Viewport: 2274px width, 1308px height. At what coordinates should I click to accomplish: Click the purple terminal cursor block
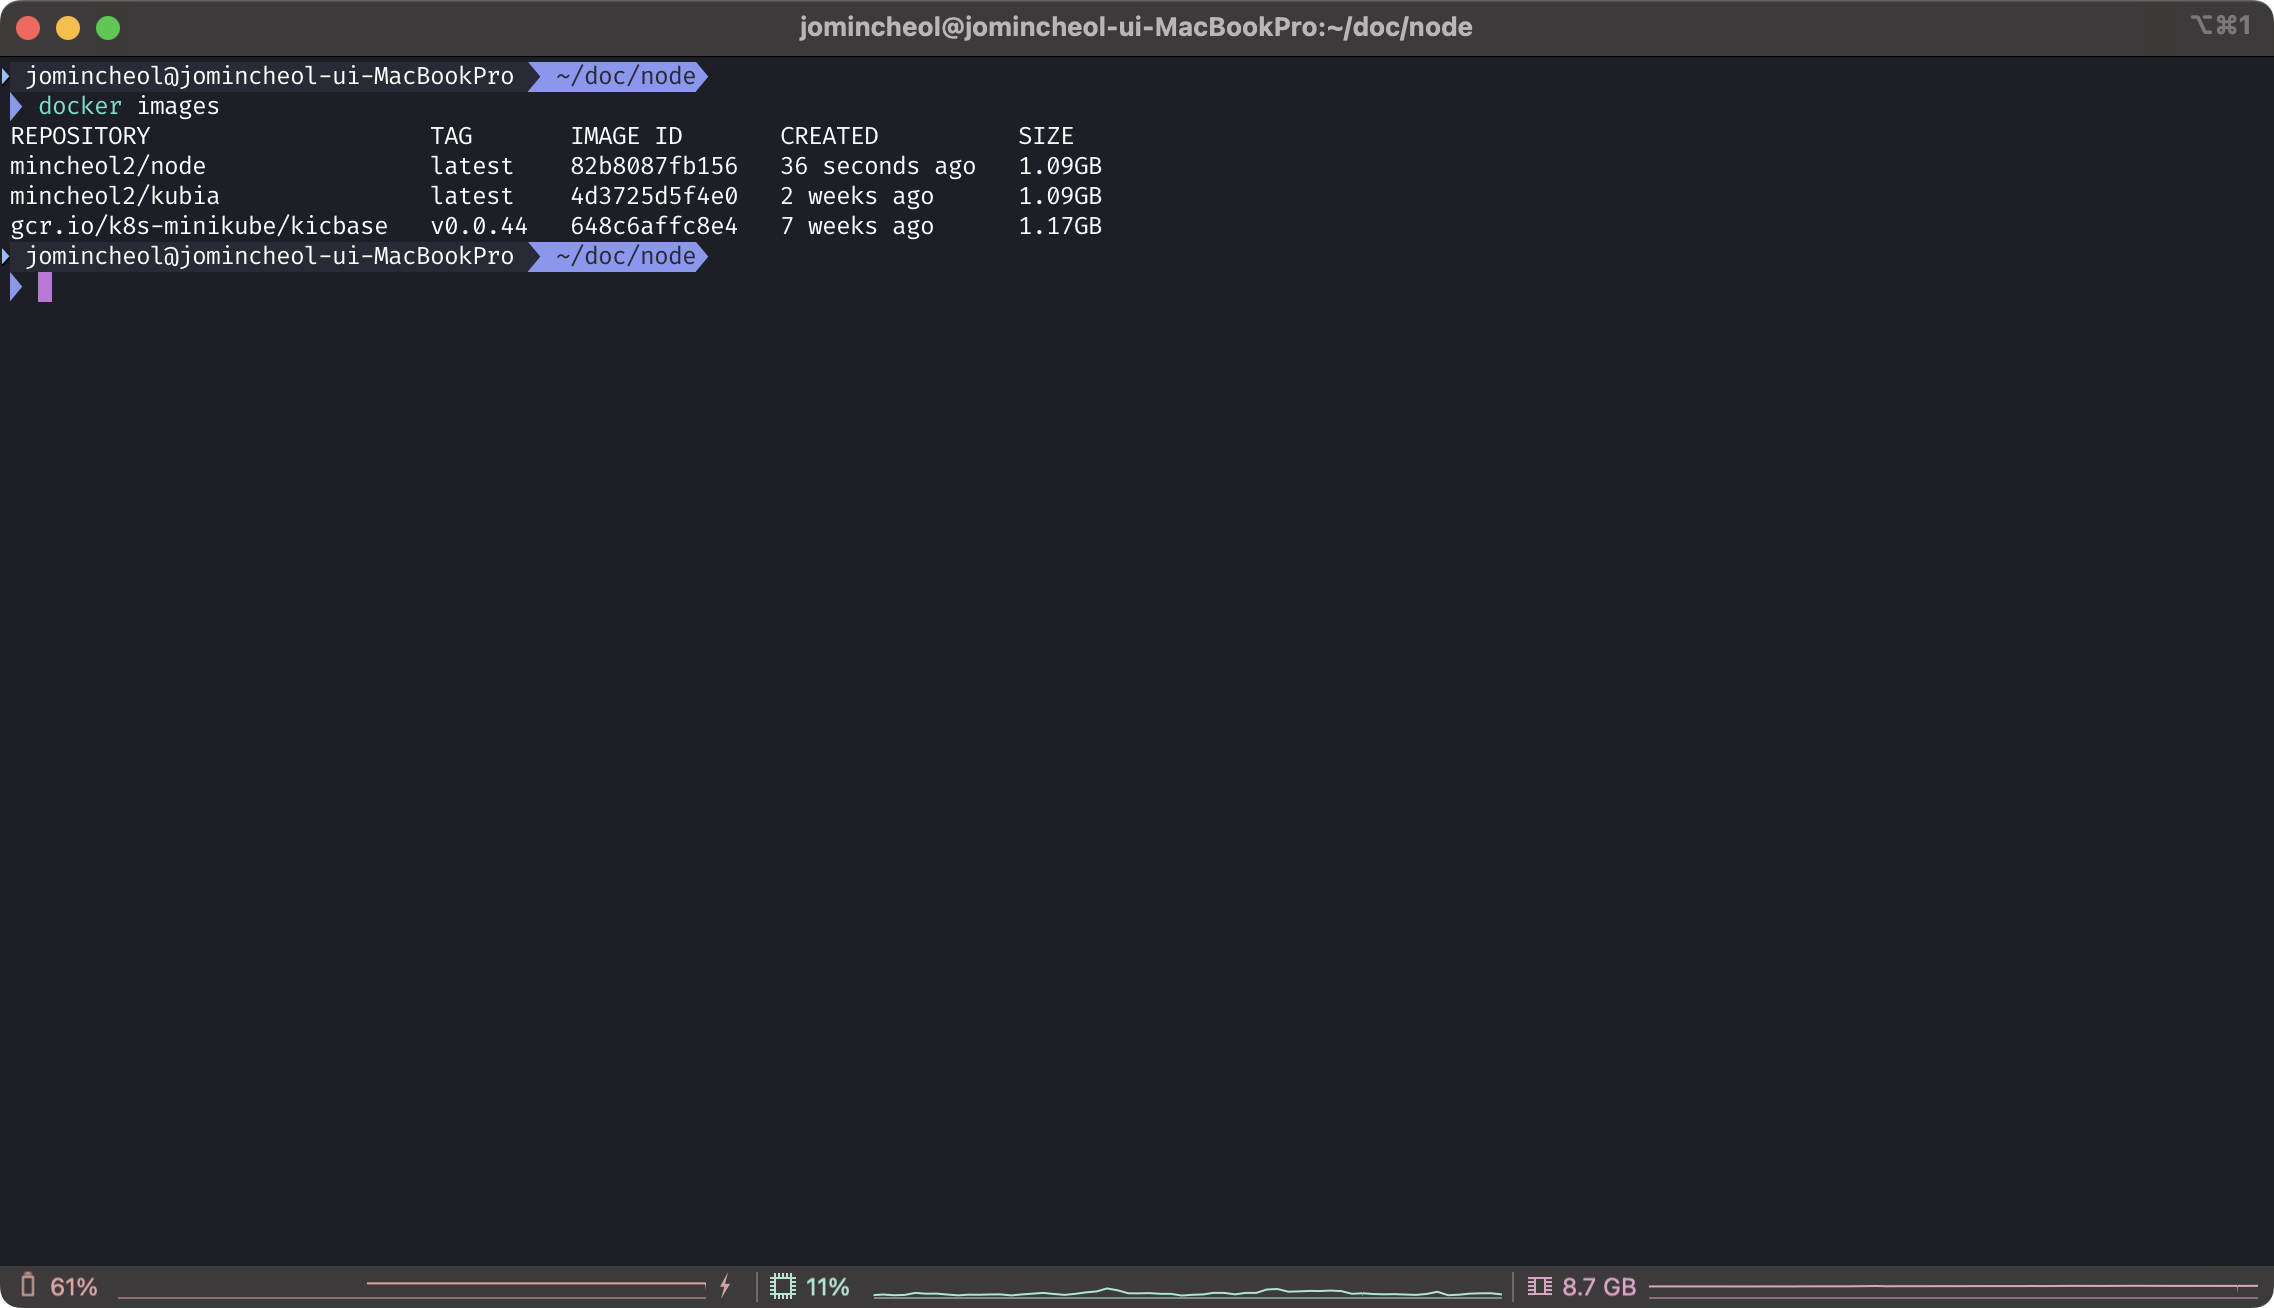pos(45,287)
